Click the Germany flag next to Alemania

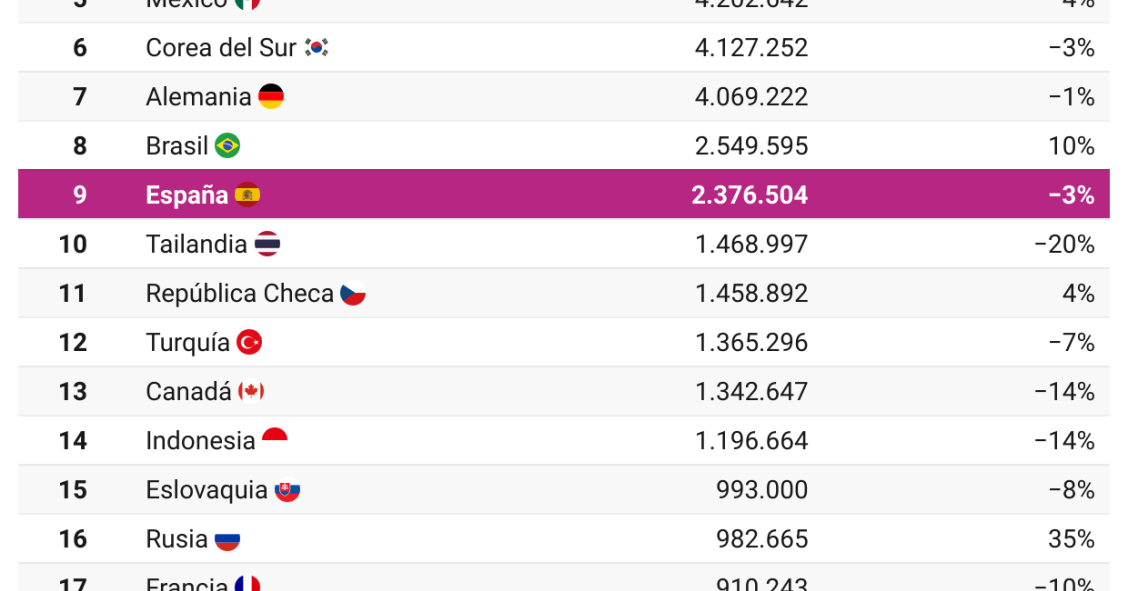[x=270, y=96]
